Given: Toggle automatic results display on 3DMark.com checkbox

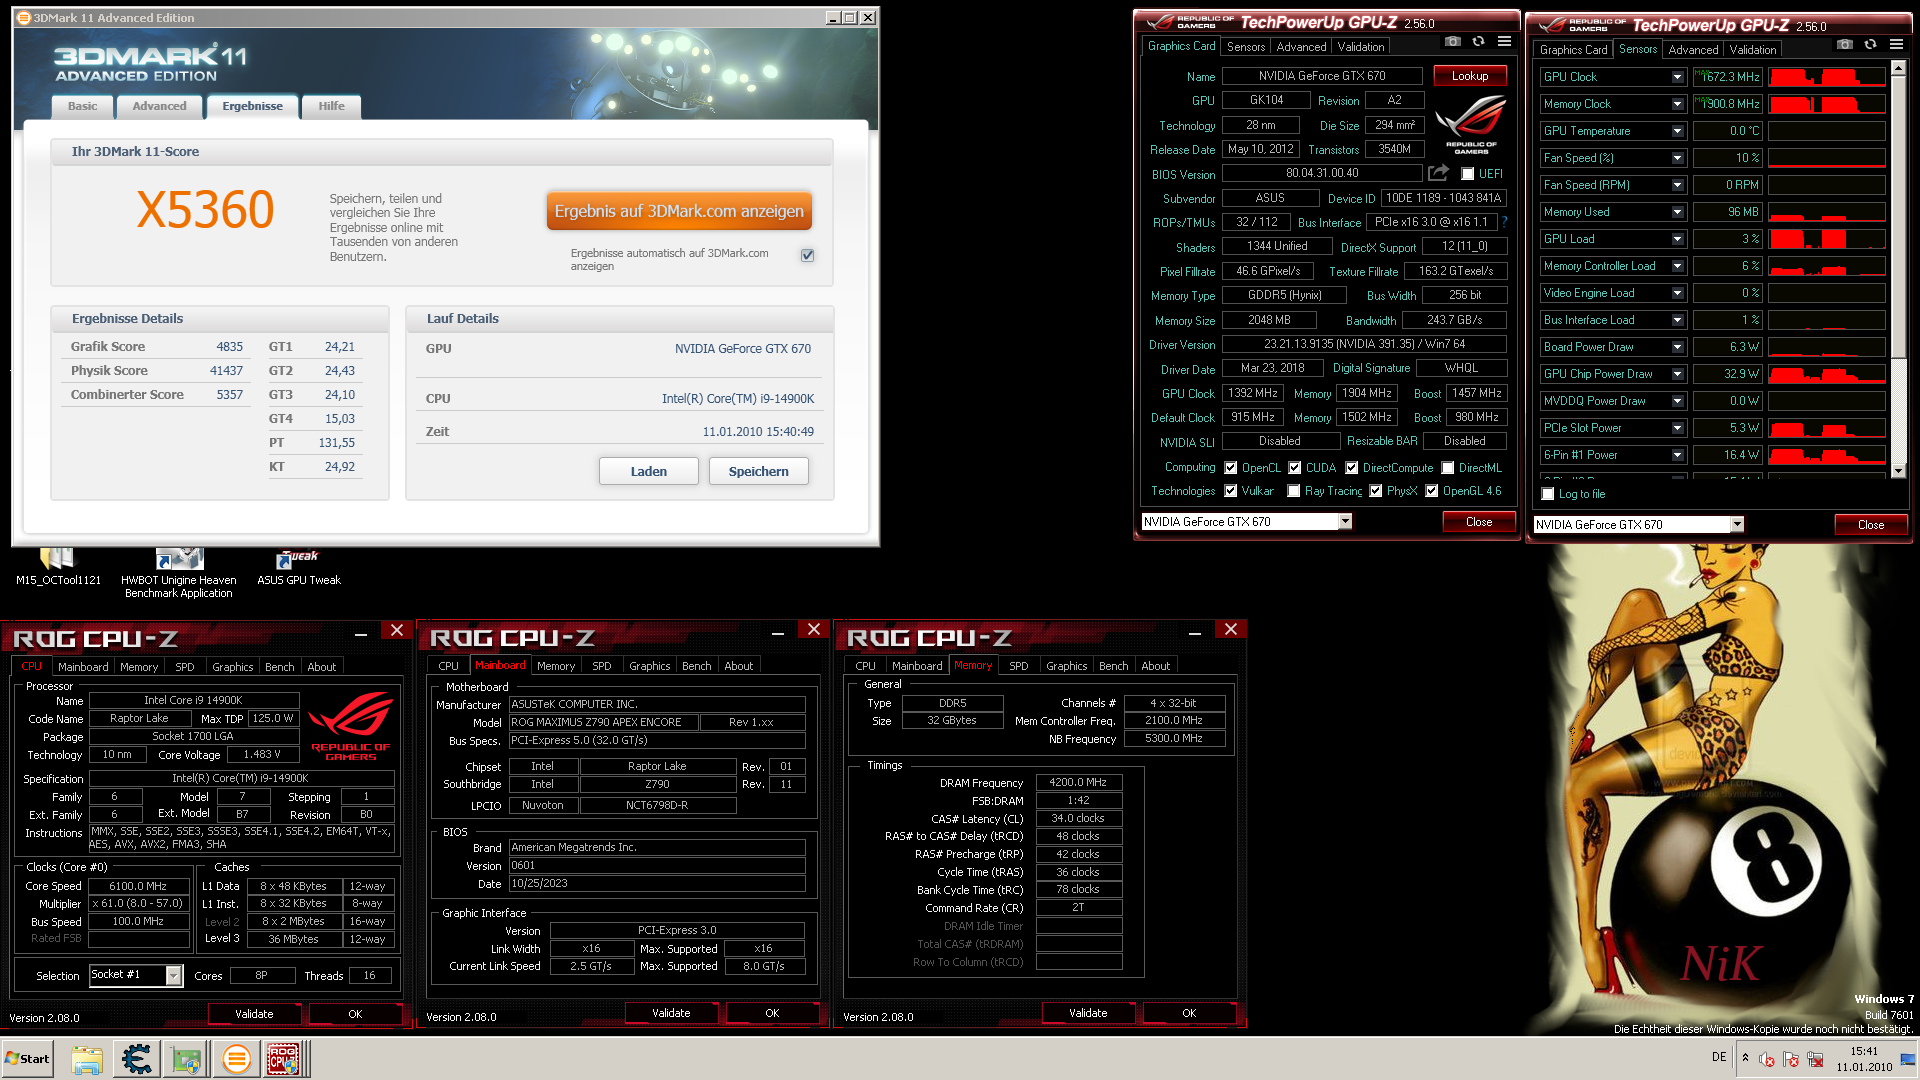Looking at the screenshot, I should coord(807,255).
